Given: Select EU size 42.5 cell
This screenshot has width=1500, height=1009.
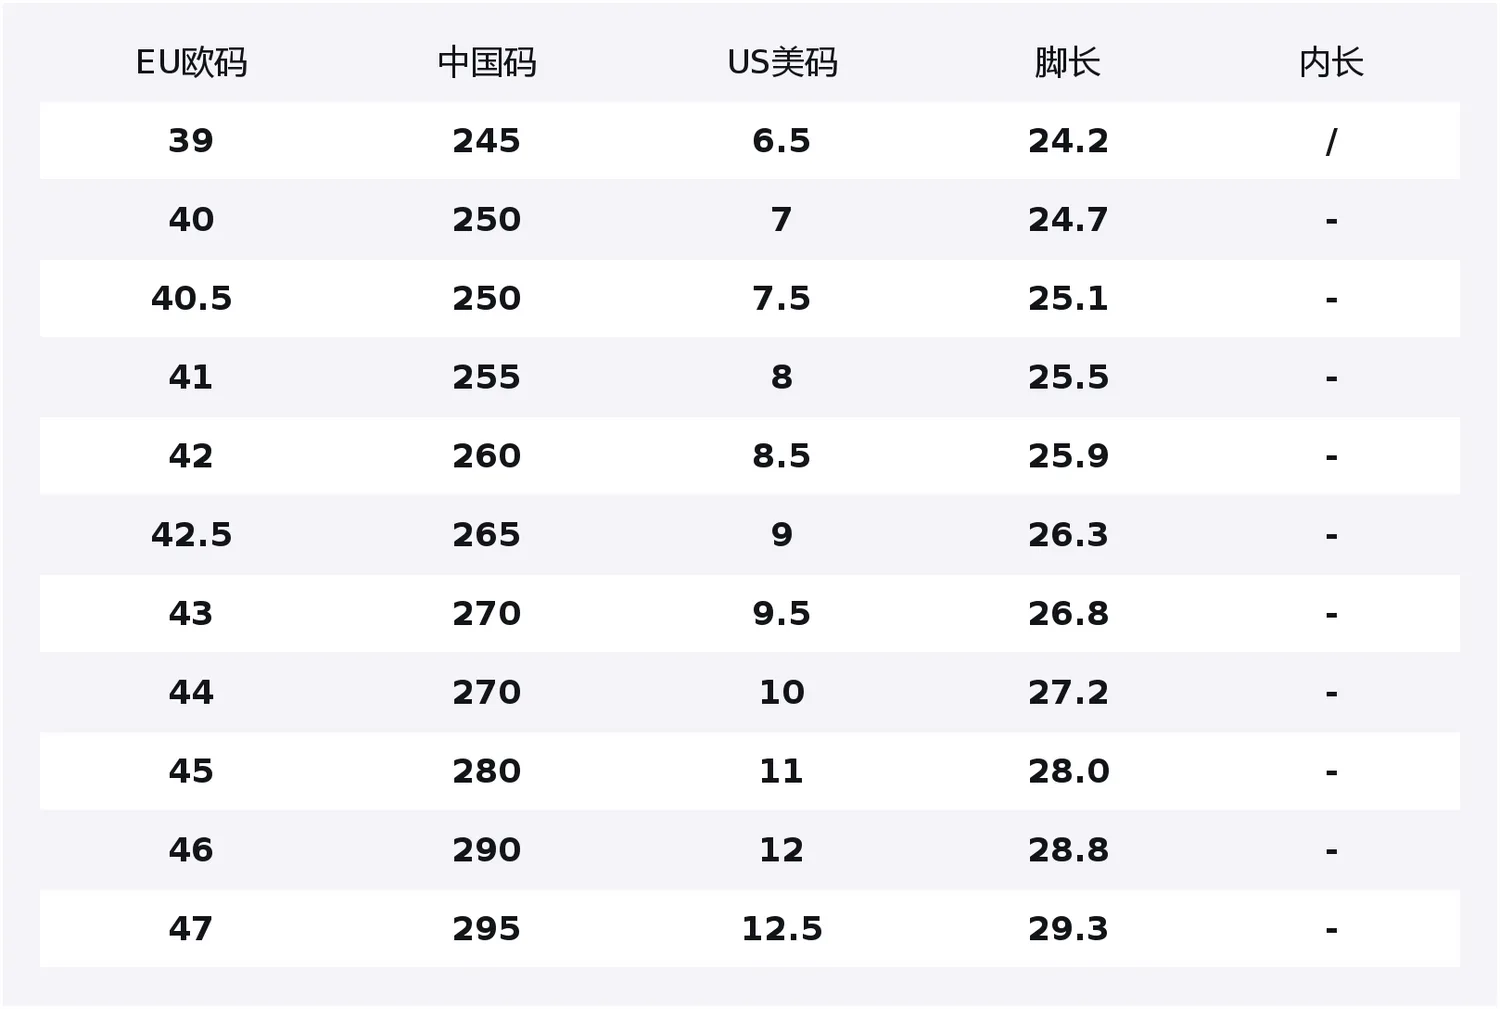Looking at the screenshot, I should point(191,535).
